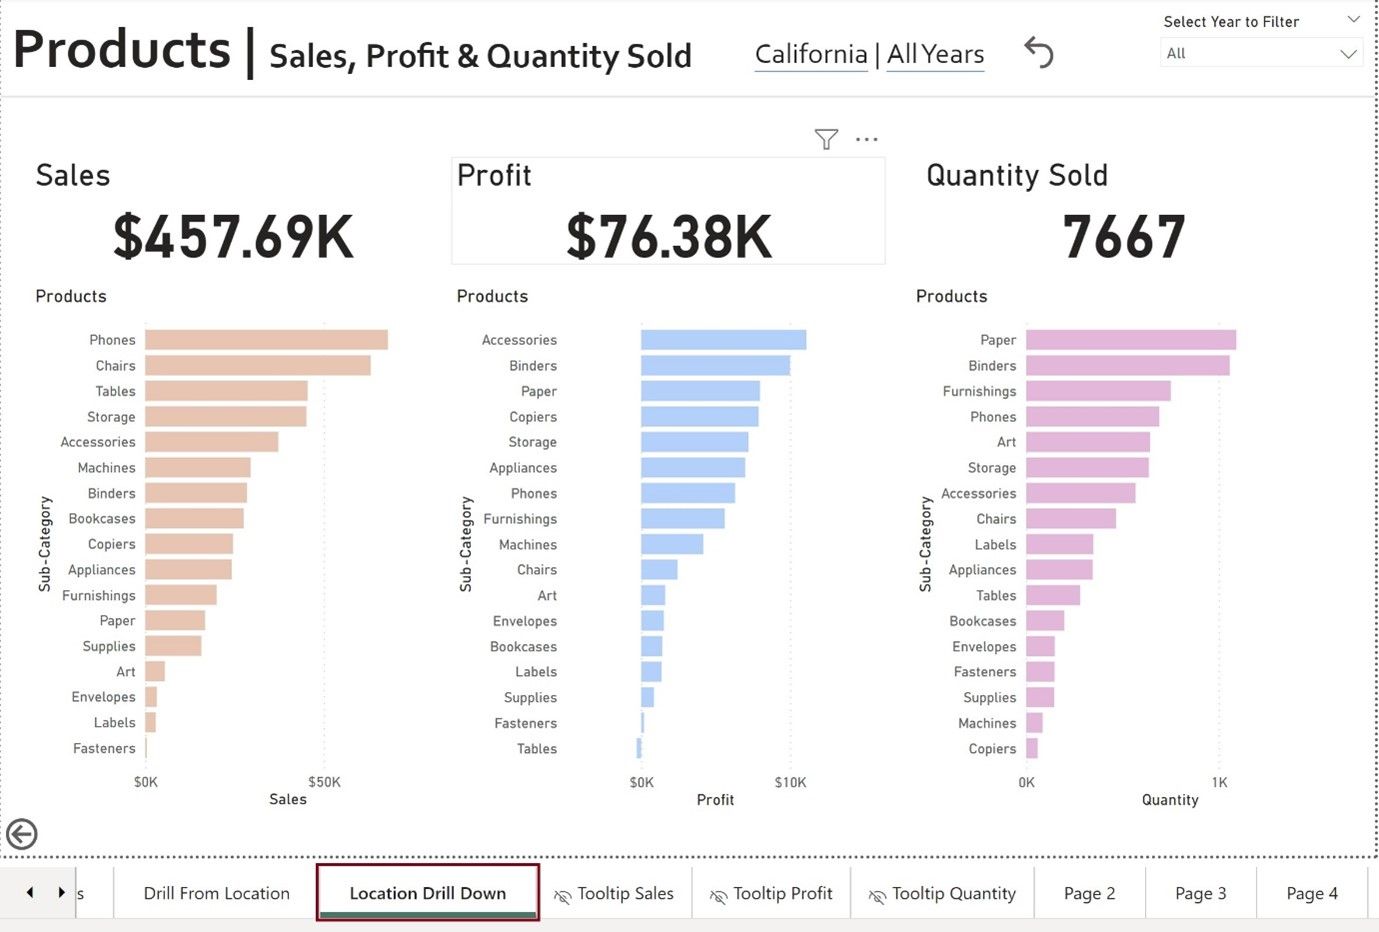Open the Page 3 tab
Viewport: 1379px width, 932px height.
(x=1200, y=893)
